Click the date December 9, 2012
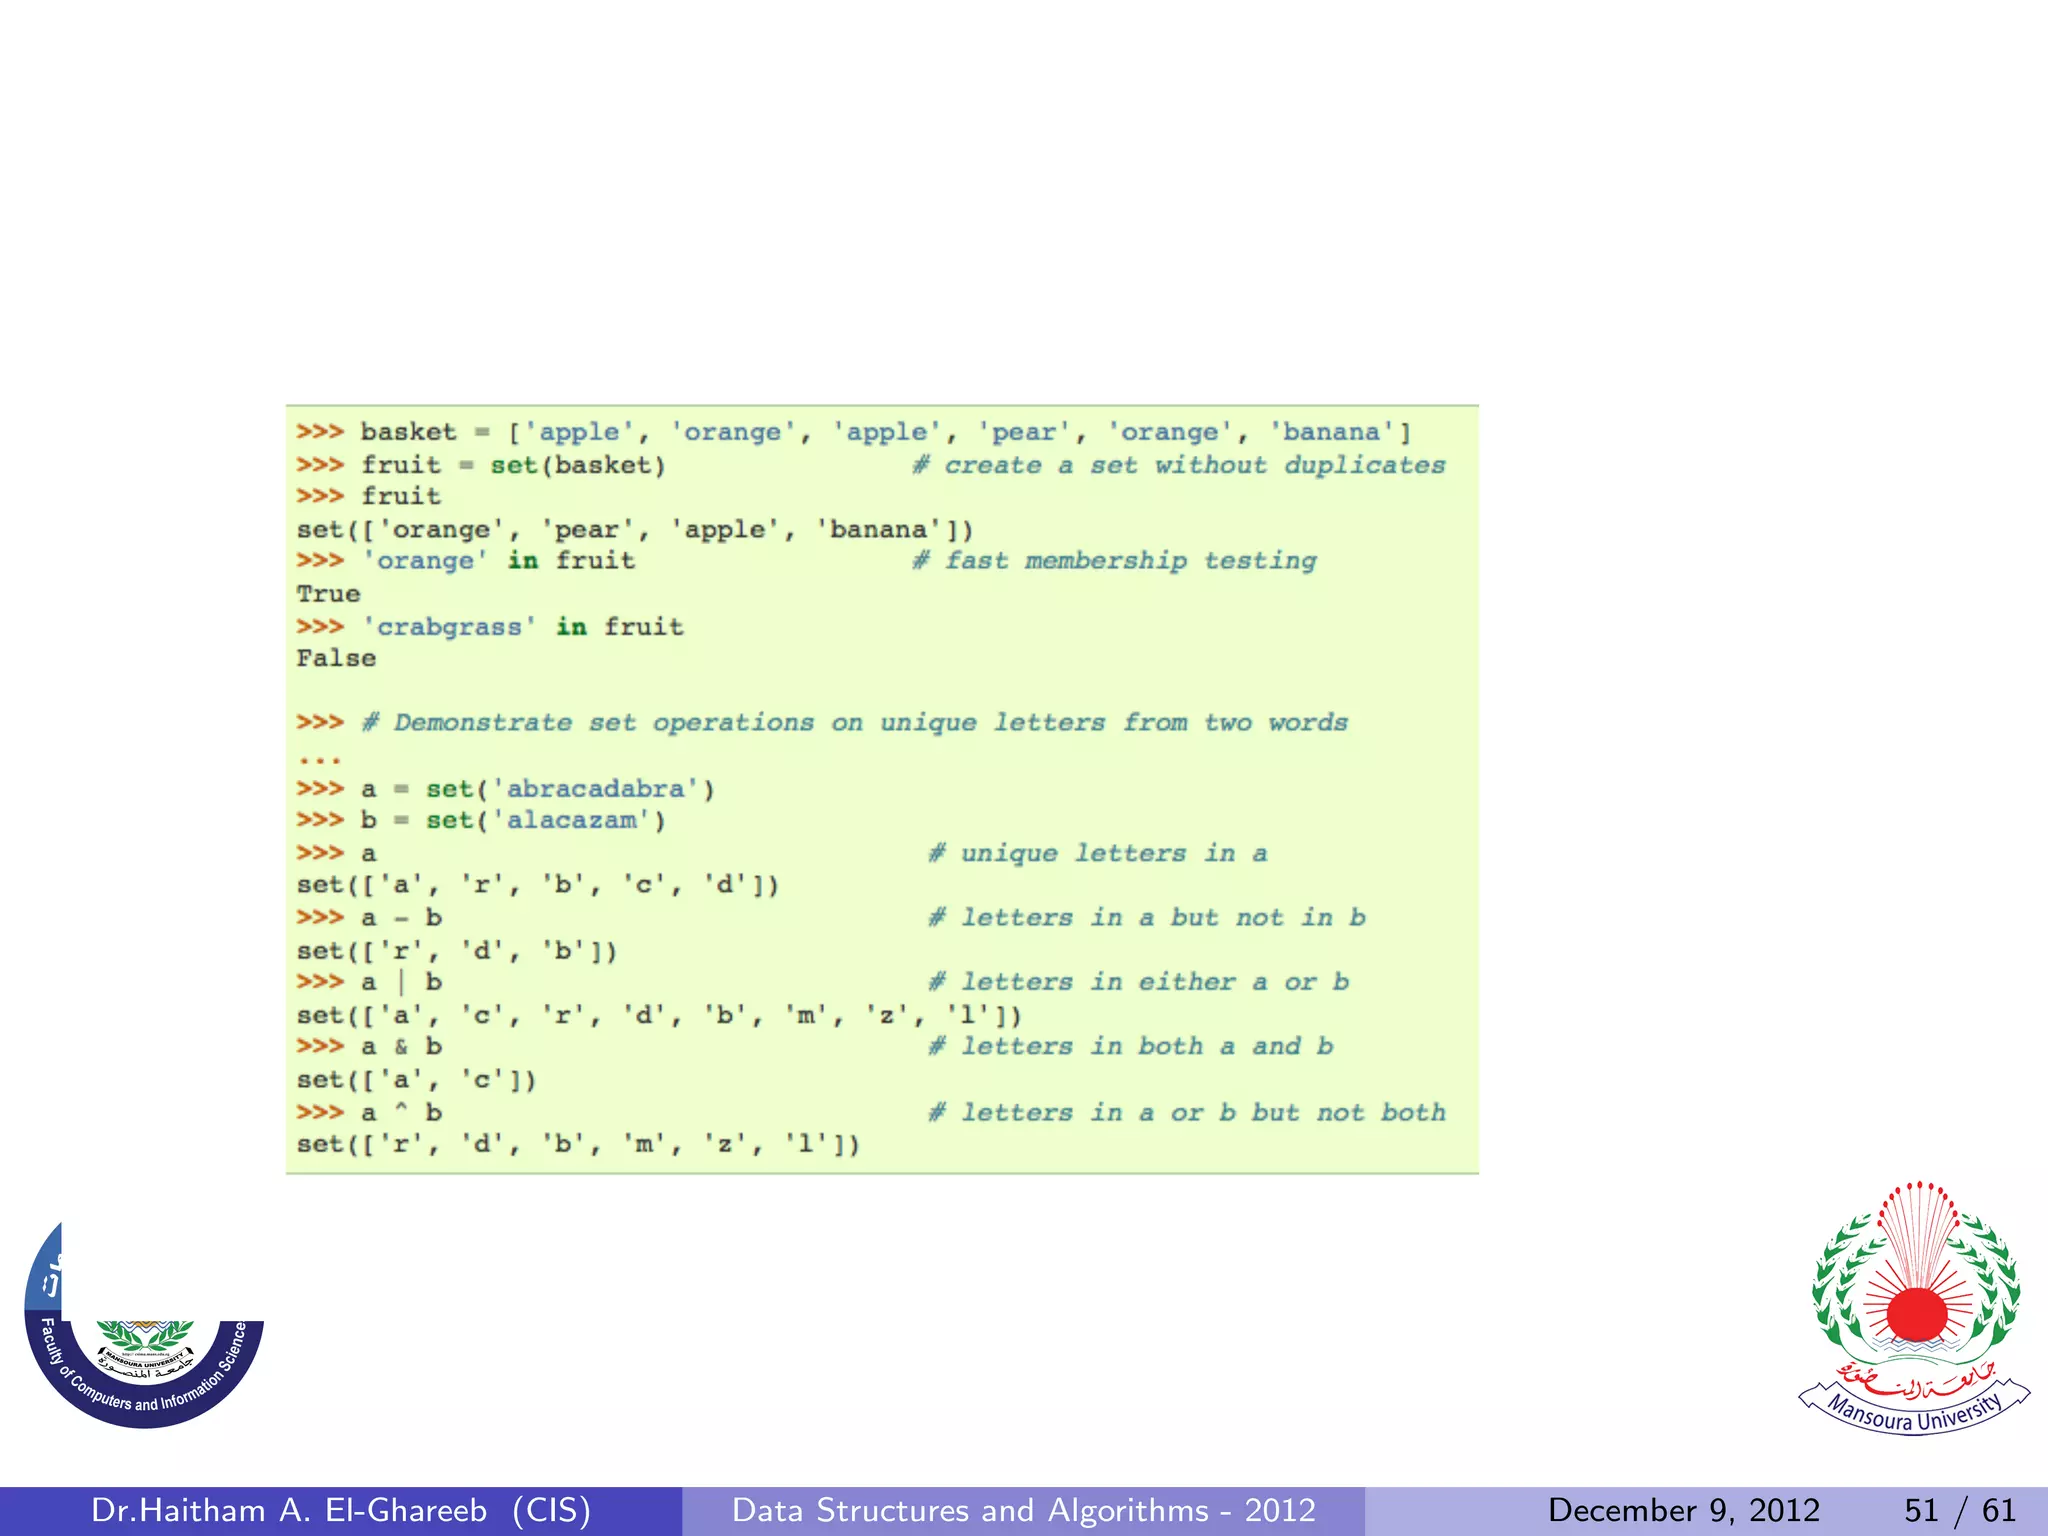The width and height of the screenshot is (2048, 1536). click(x=1684, y=1510)
